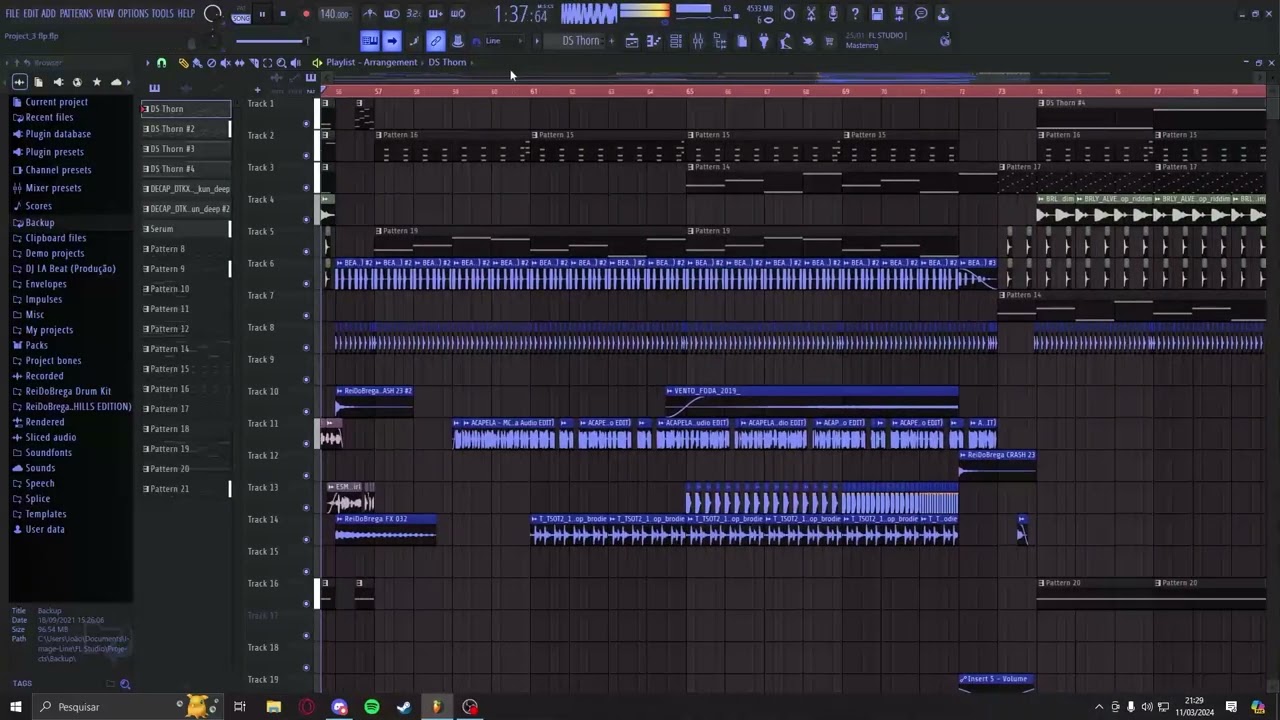Stop playback with the stop button
The height and width of the screenshot is (720, 1280).
(x=283, y=14)
